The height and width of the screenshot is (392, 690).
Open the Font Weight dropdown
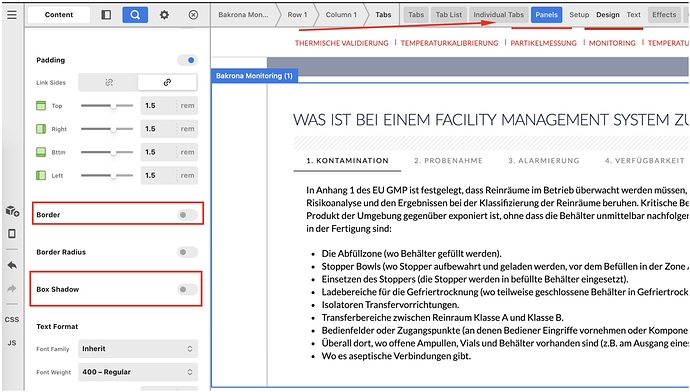coord(138,372)
